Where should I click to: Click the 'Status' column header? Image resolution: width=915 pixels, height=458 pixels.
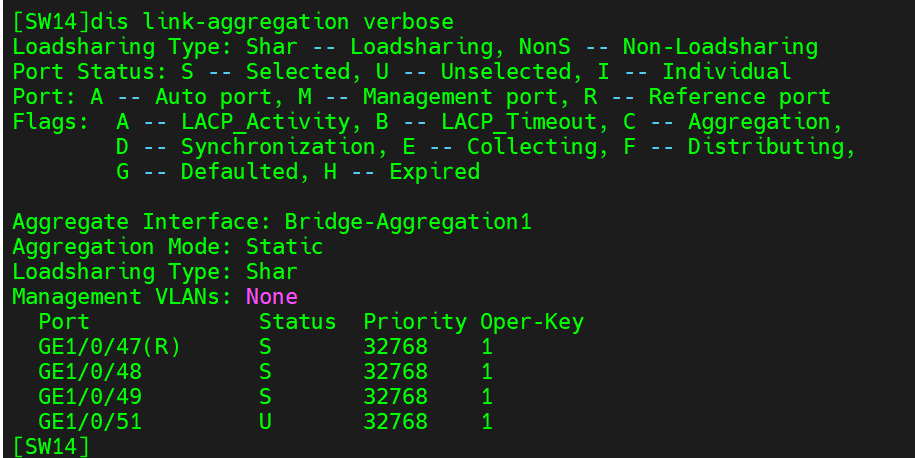click(x=297, y=322)
